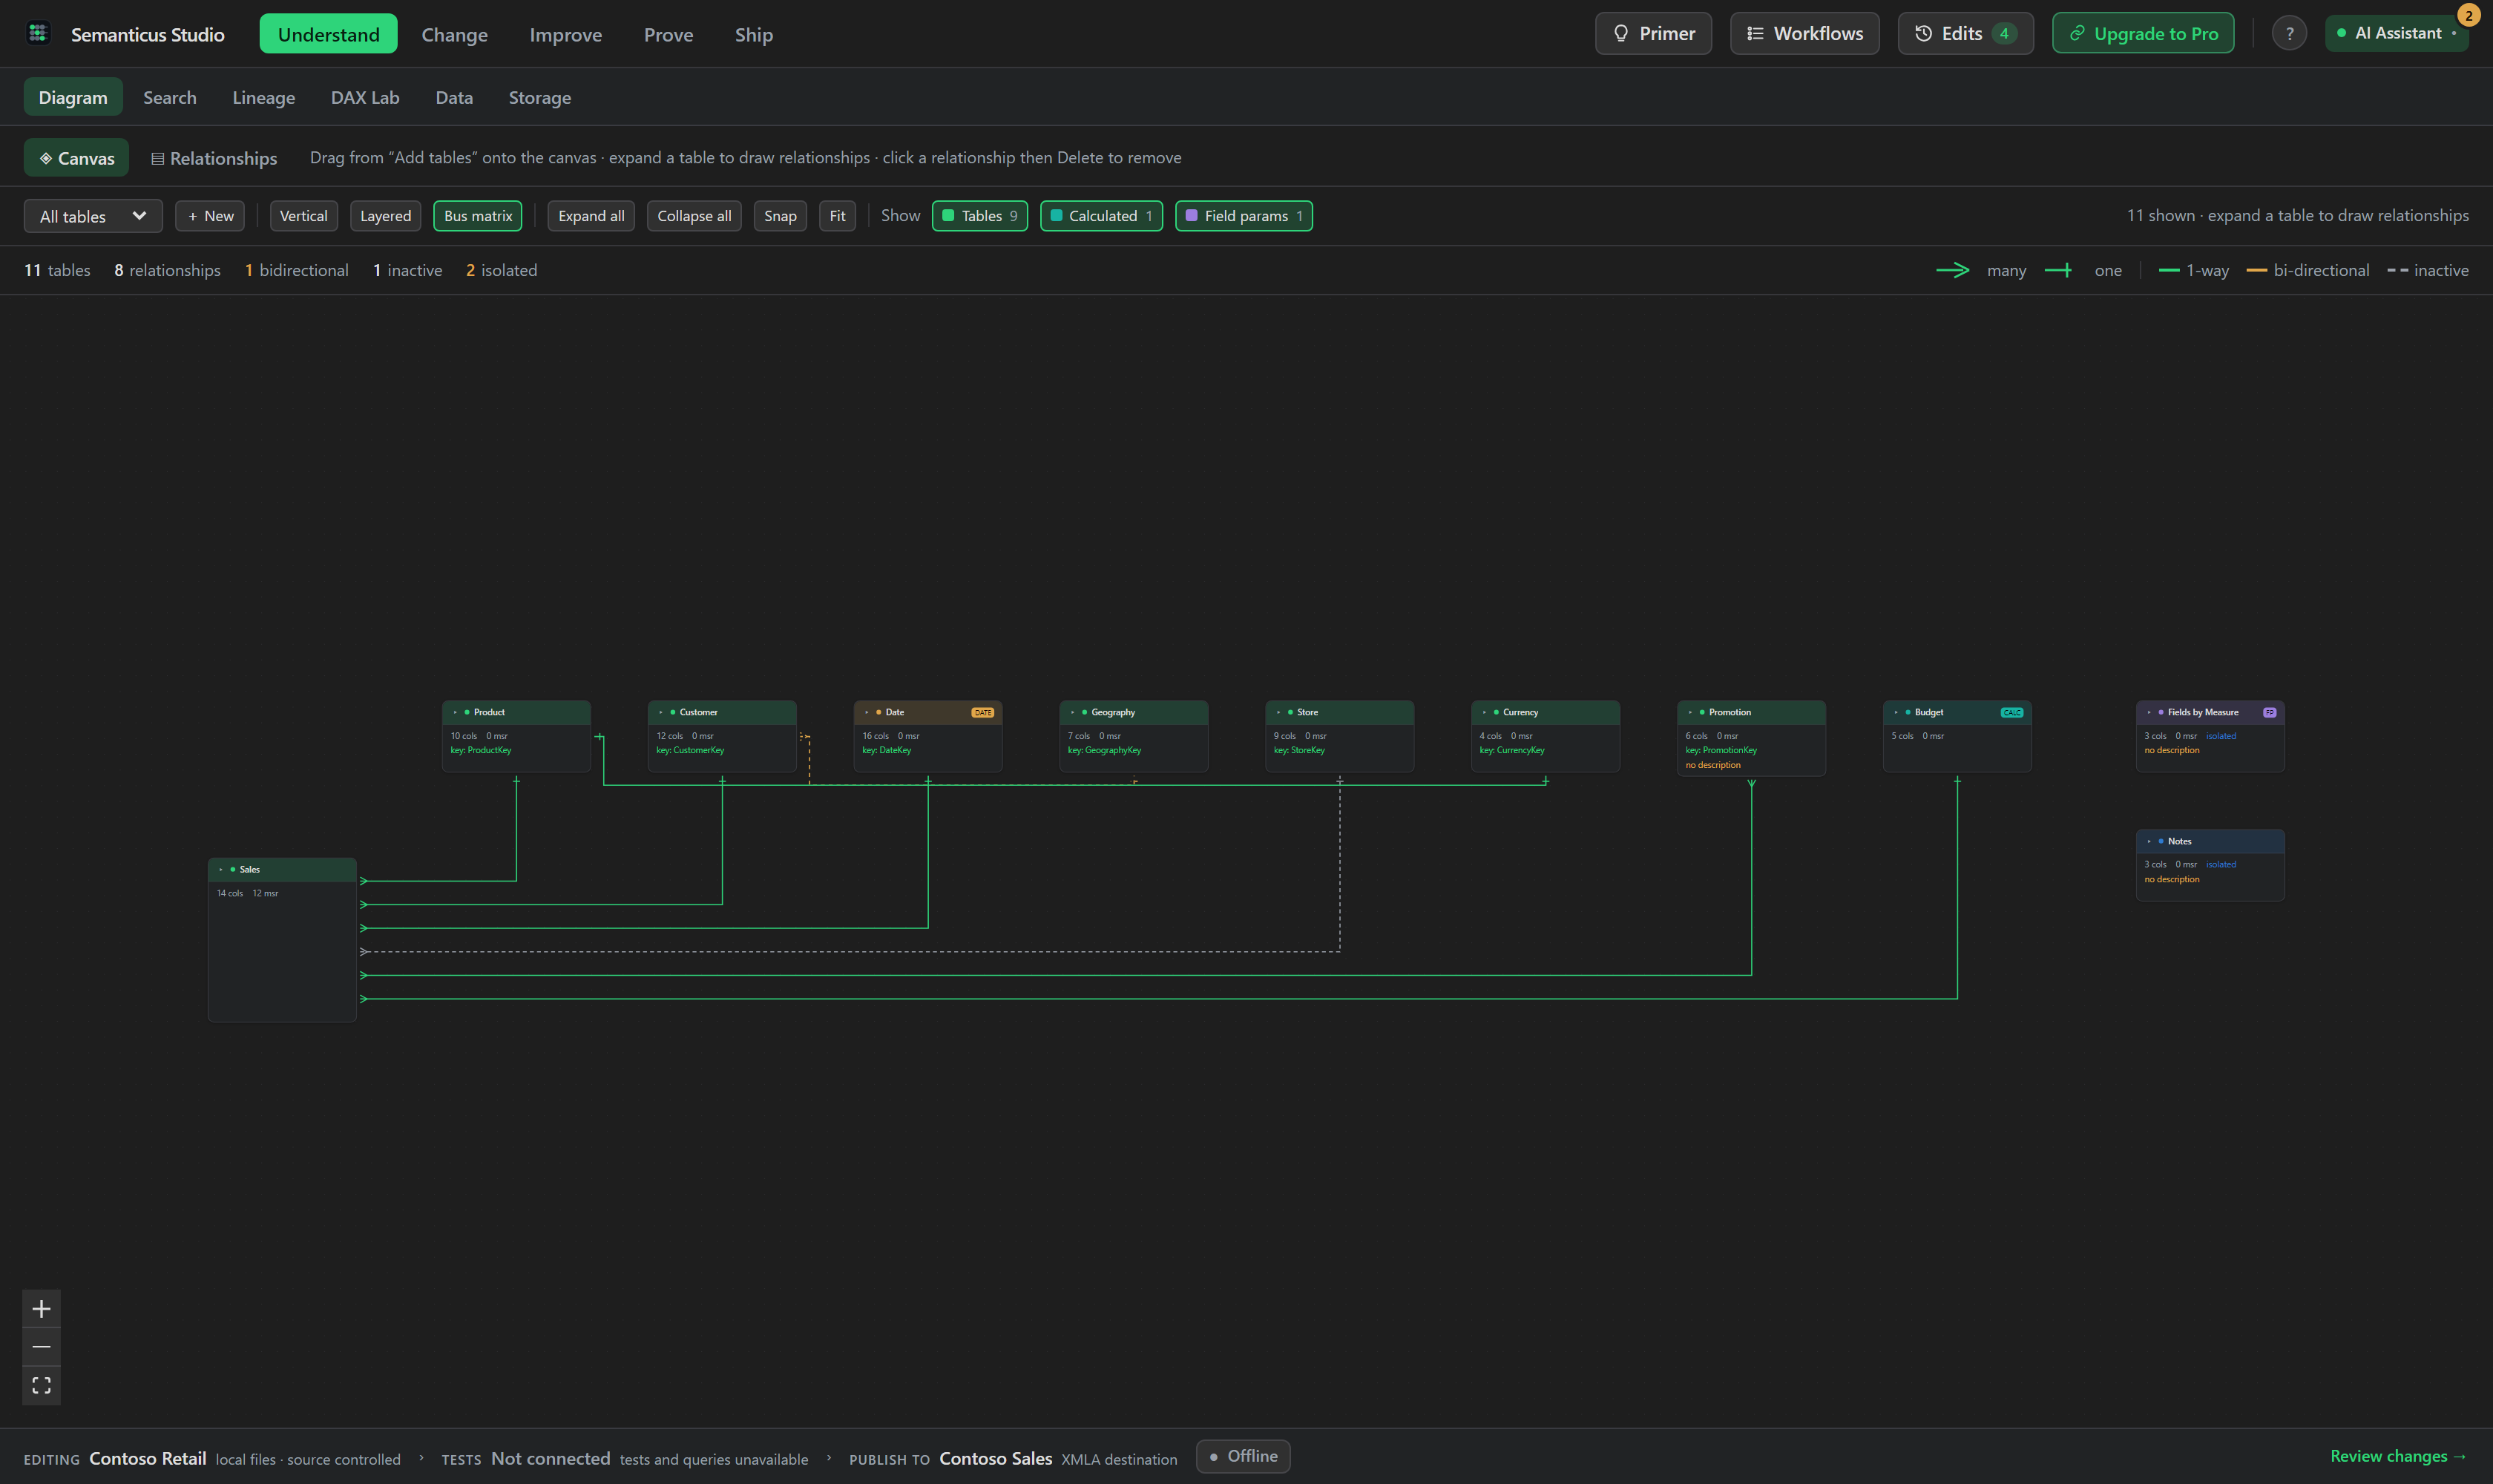The height and width of the screenshot is (1484, 2493).
Task: Expand the Budget table card
Action: pyautogui.click(x=1896, y=713)
